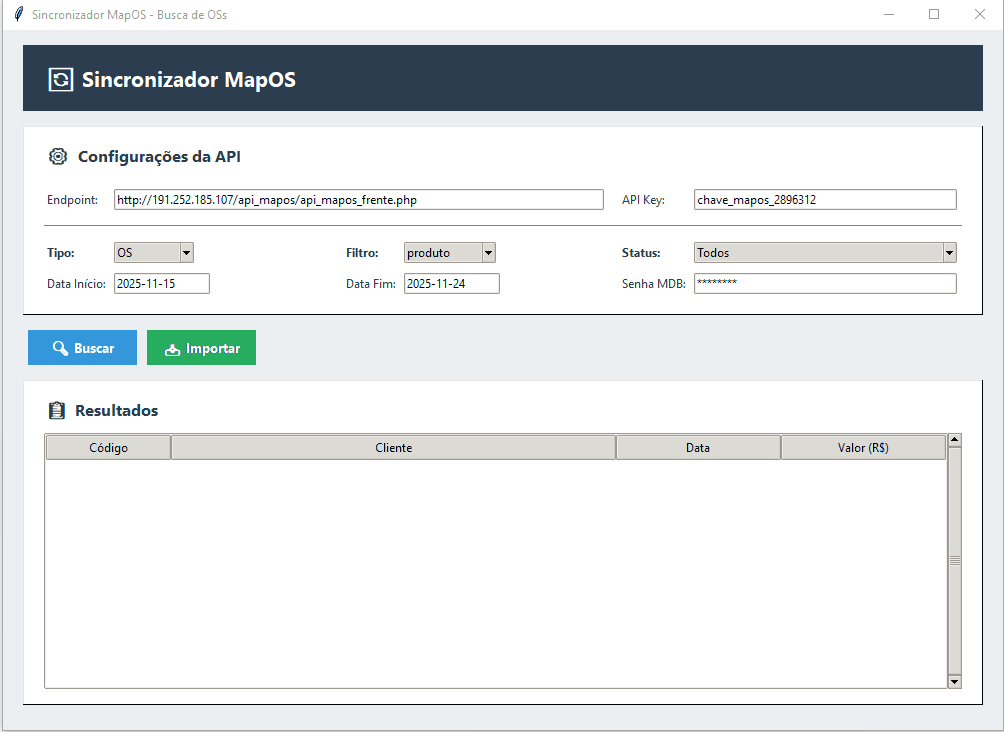1004x732 pixels.
Task: Click the clipboard icon next to Resultados
Action: tap(57, 410)
